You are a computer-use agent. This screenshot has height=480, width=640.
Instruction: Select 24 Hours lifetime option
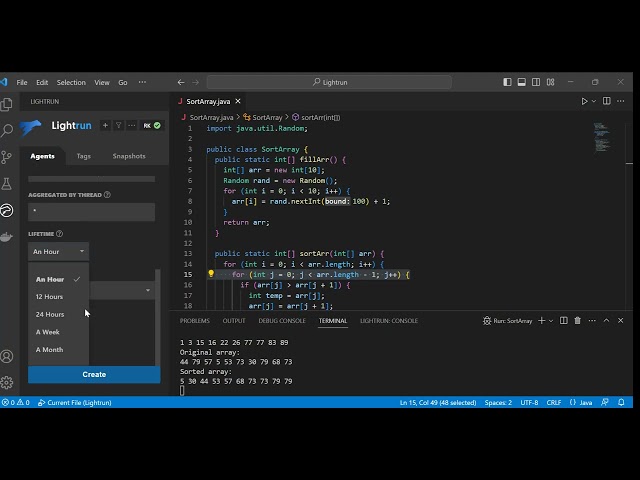(x=58, y=314)
